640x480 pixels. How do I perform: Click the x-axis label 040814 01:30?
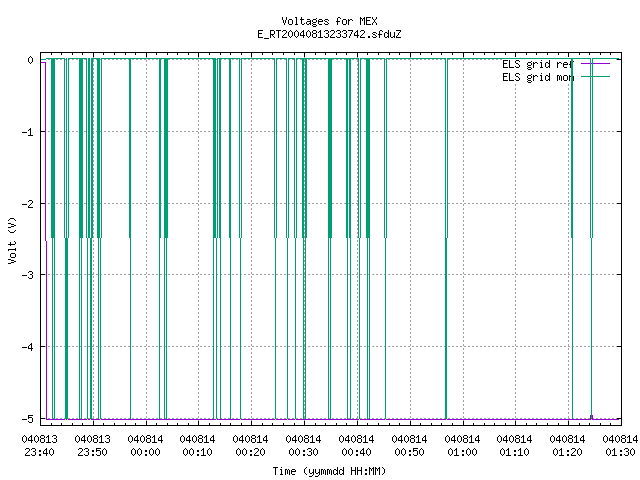(620, 446)
